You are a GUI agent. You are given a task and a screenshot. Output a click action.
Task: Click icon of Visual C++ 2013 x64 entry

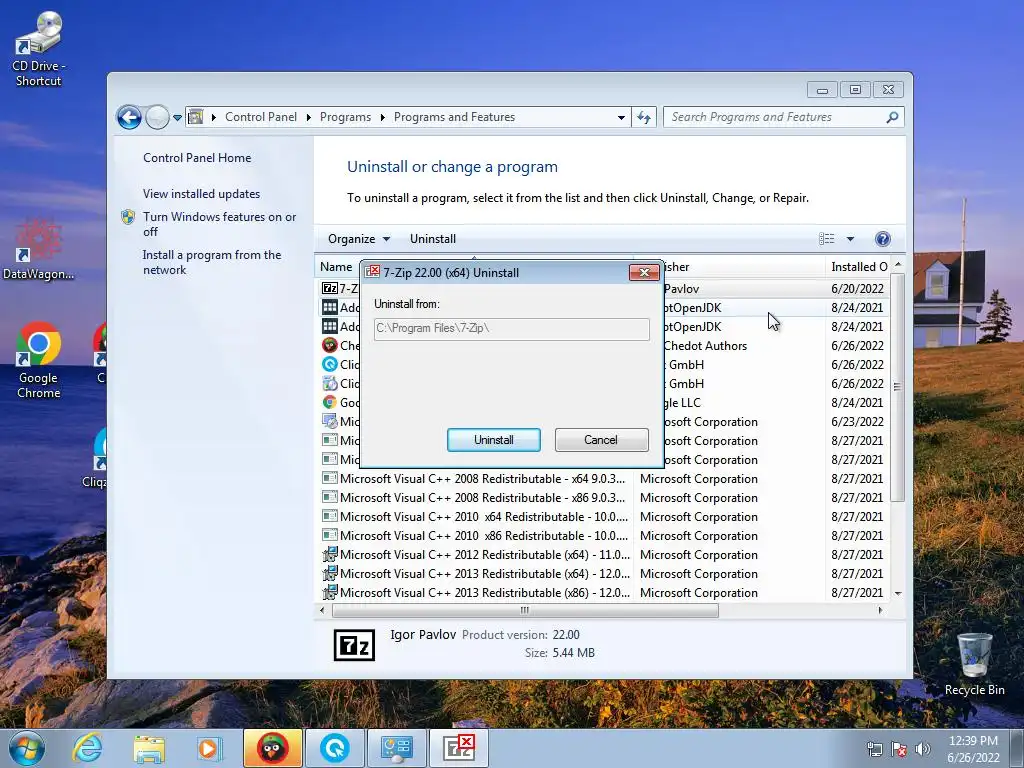[330, 573]
